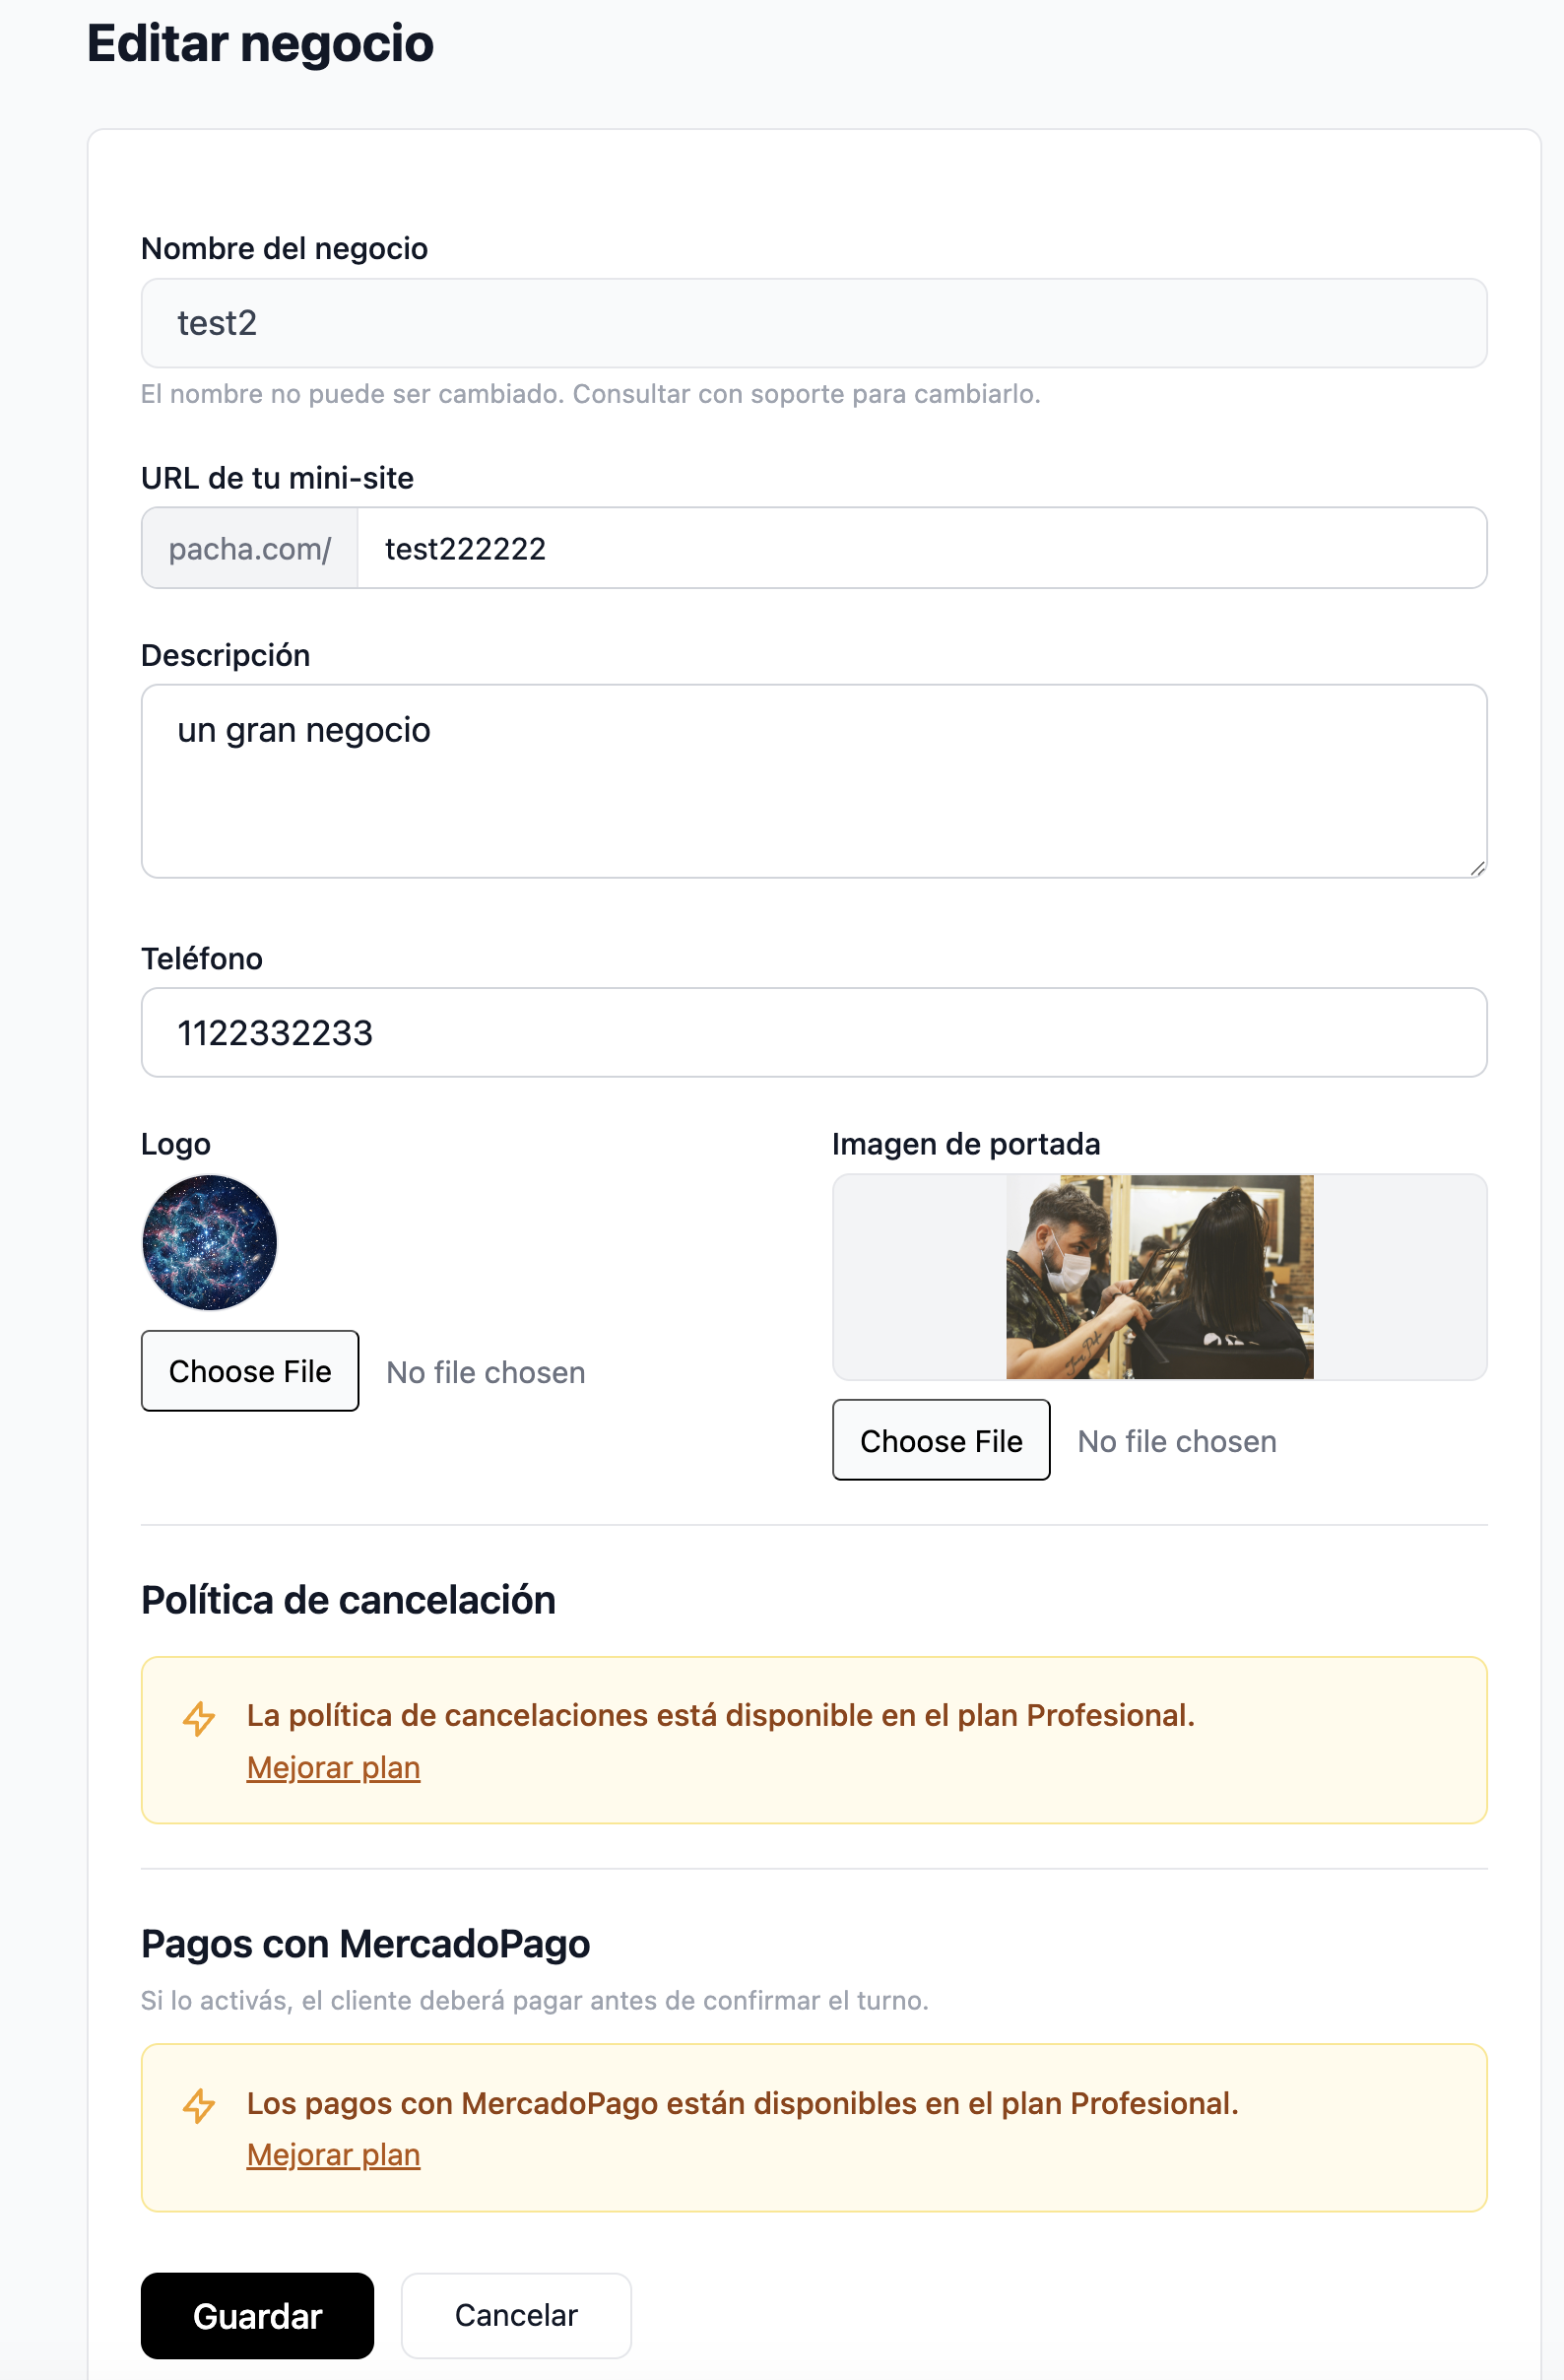Image resolution: width=1564 pixels, height=2380 pixels.
Task: Click the barber cover image preview
Action: point(1160,1277)
